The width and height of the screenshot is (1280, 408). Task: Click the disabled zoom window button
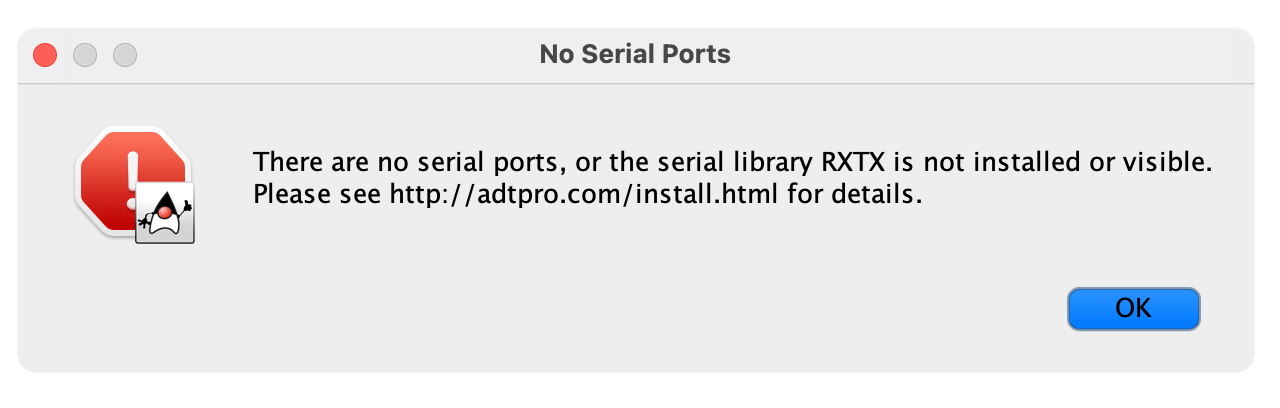(125, 55)
